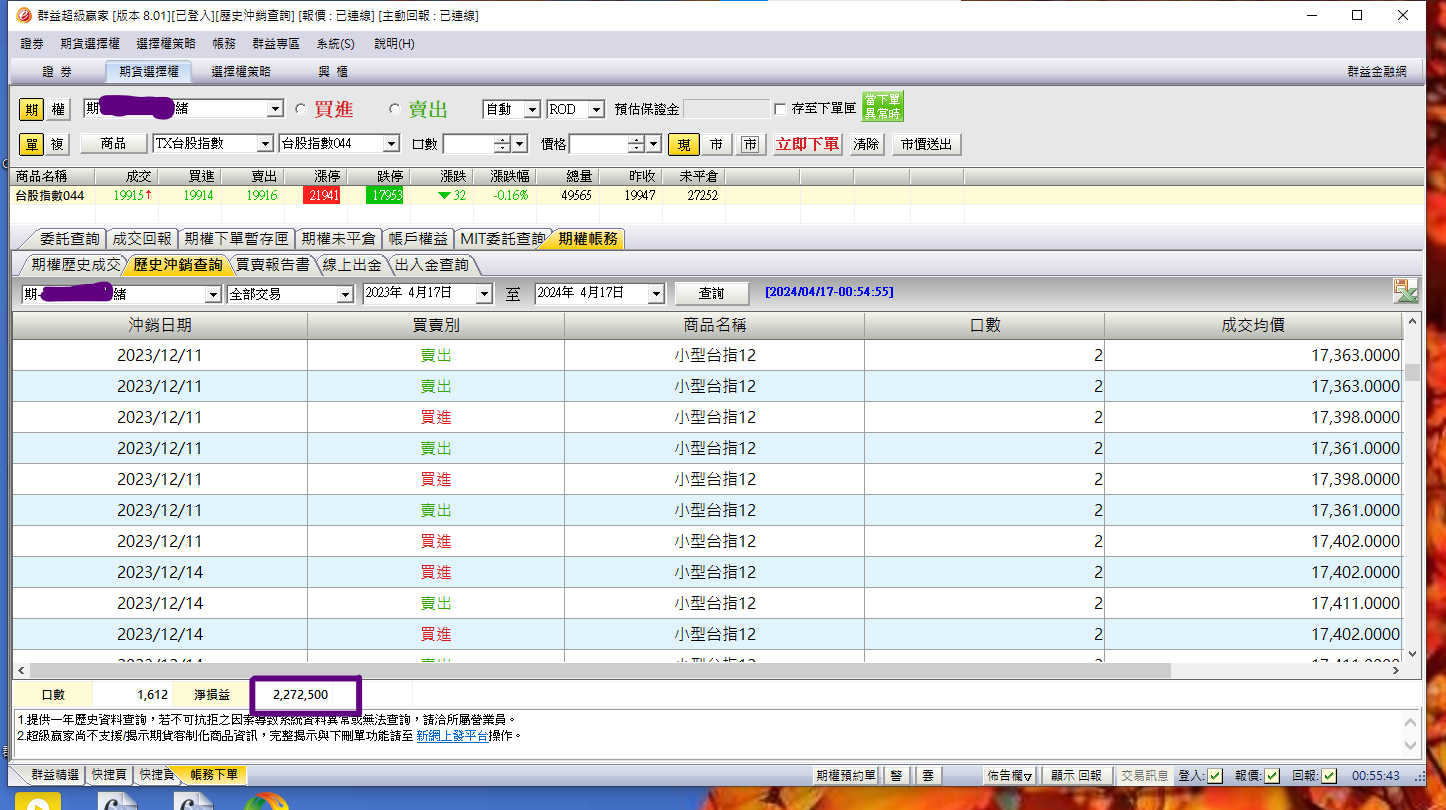The width and height of the screenshot is (1446, 810).
Task: Open the 新網上發平台 link
Action: [452, 735]
